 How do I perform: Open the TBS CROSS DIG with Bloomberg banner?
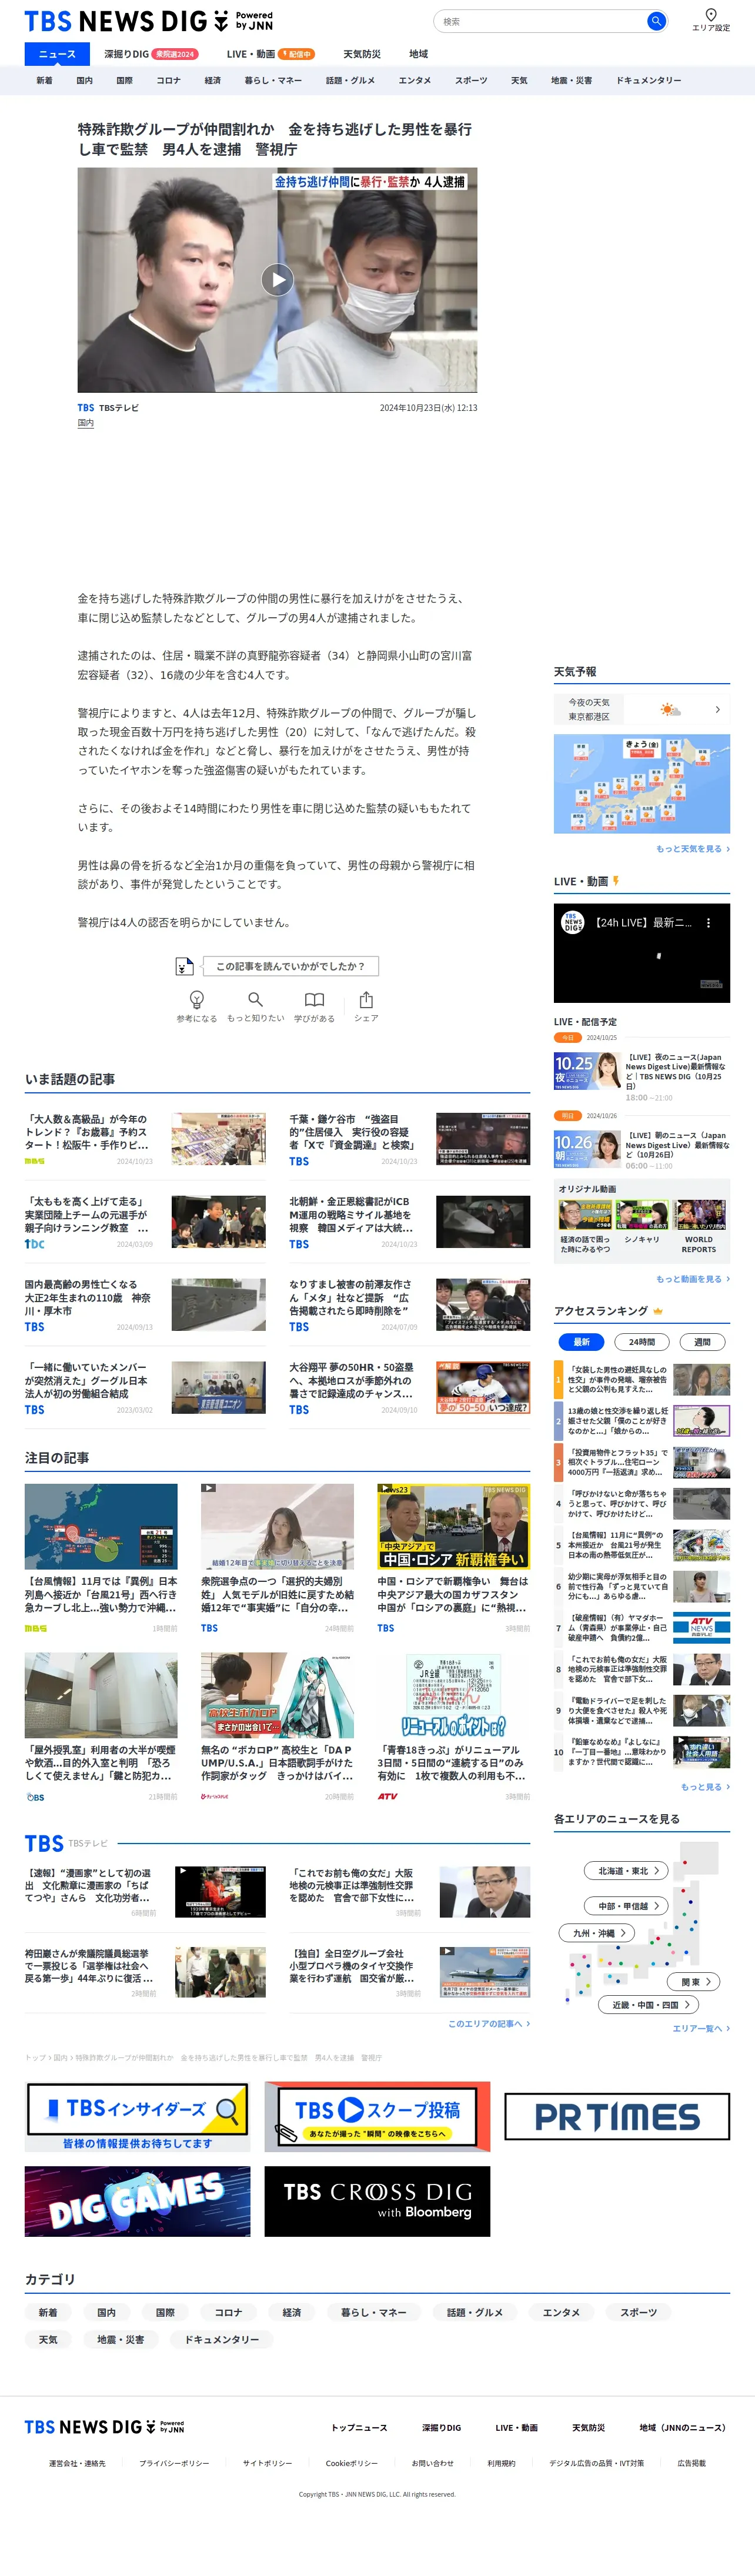(x=377, y=2202)
